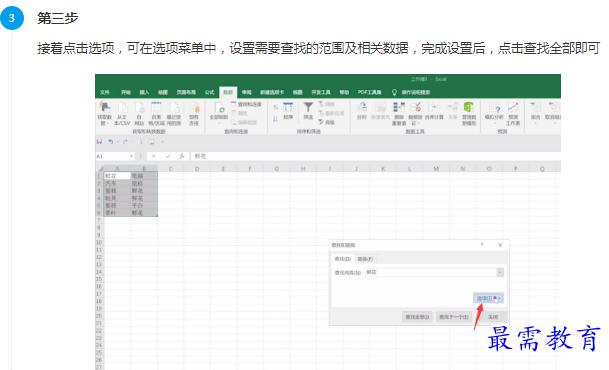Click the Redo arrow icon

pyautogui.click(x=125, y=142)
